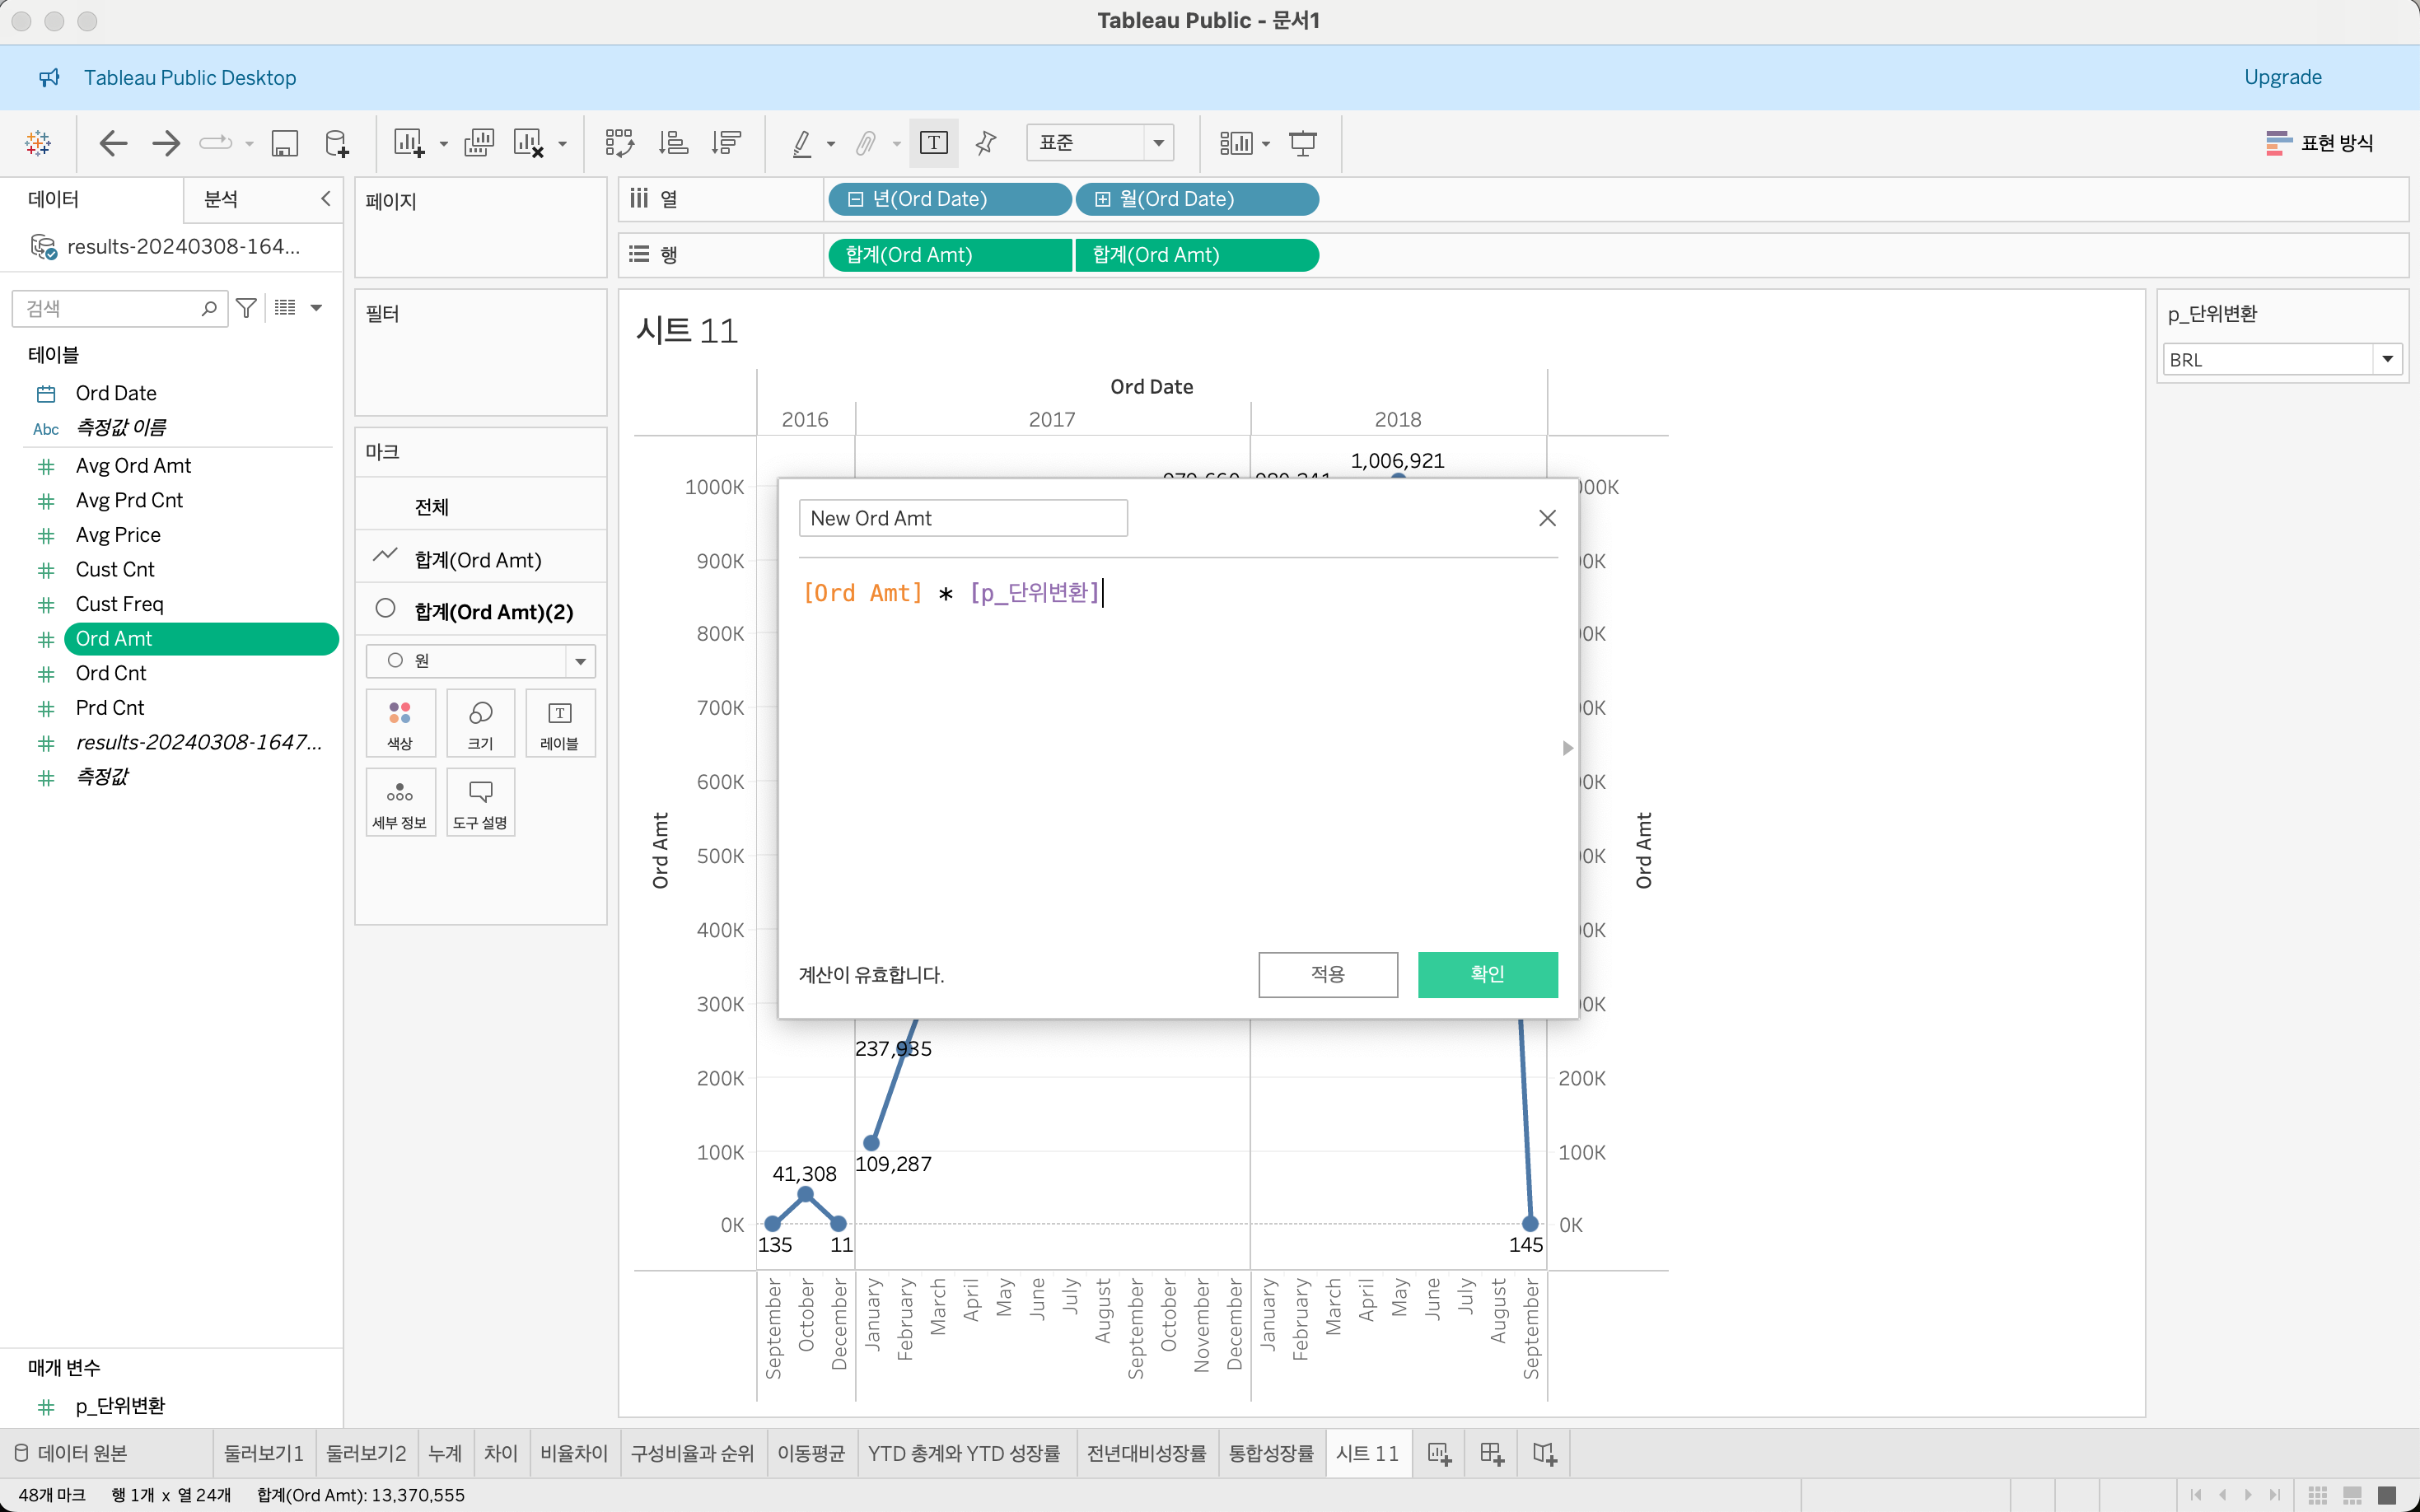2420x1512 pixels.
Task: Click the Sort ascending toolbar icon
Action: pos(673,143)
